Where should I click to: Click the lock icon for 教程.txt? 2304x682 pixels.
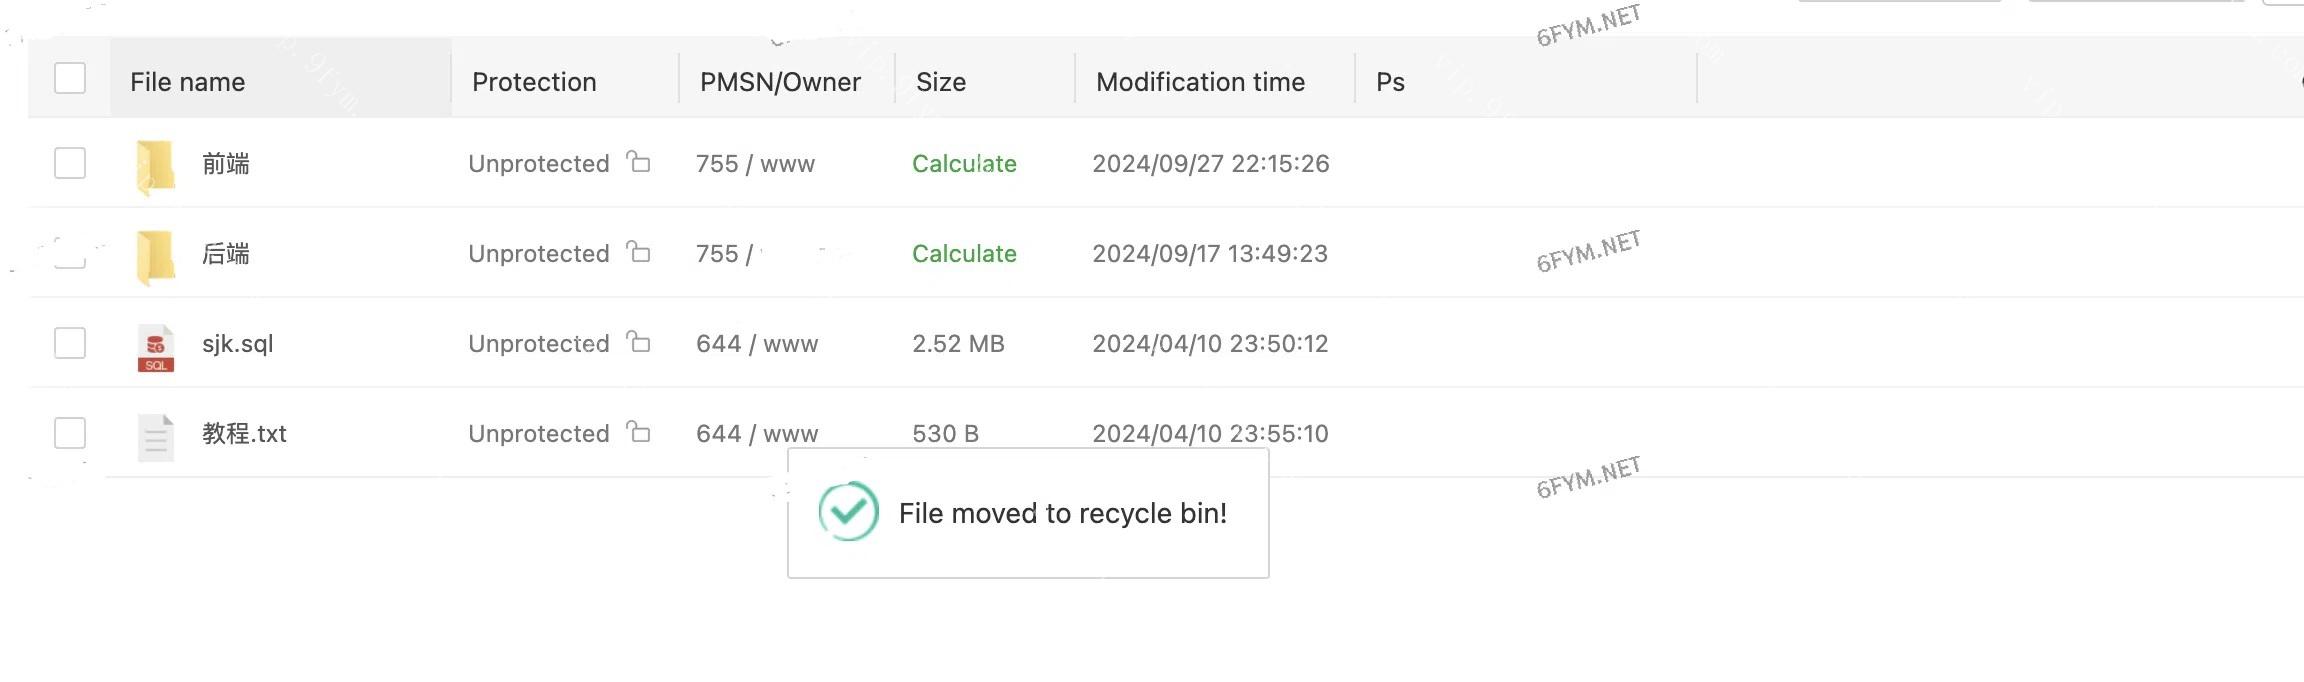638,431
